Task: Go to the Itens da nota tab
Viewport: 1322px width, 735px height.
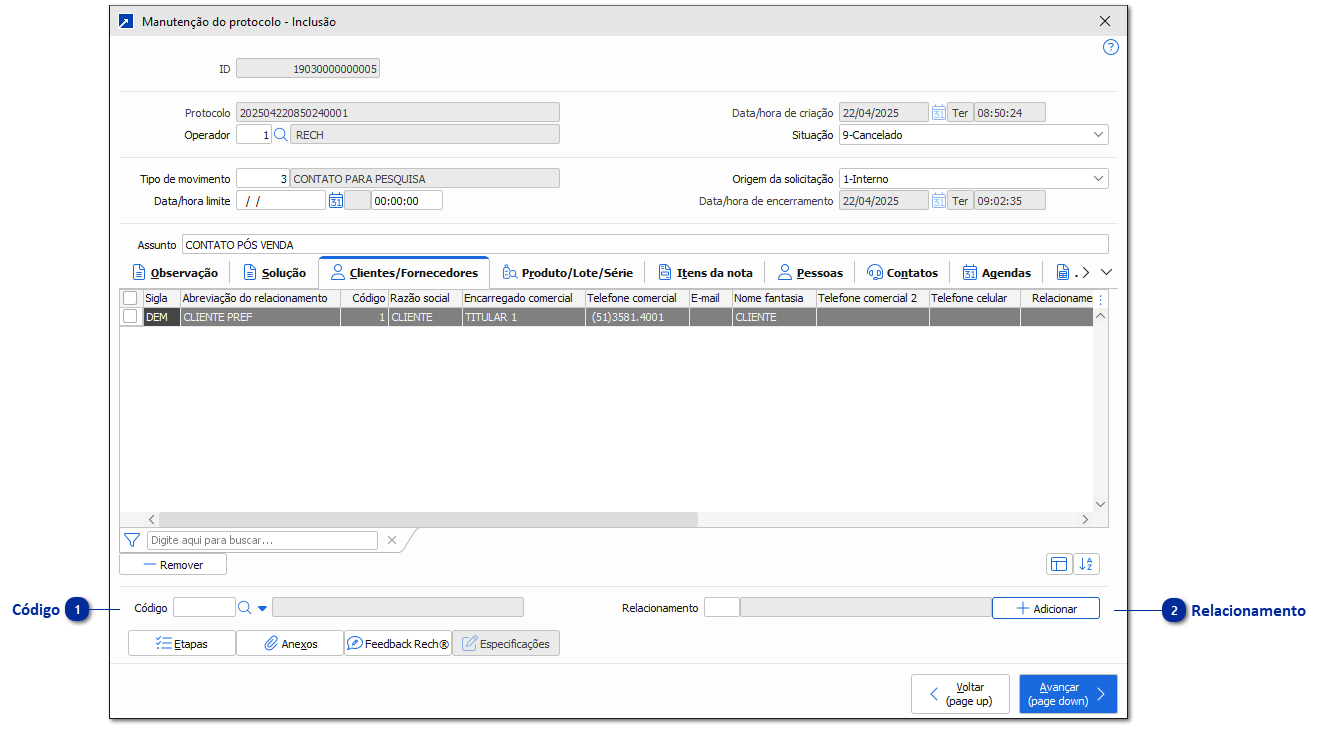Action: [x=705, y=272]
